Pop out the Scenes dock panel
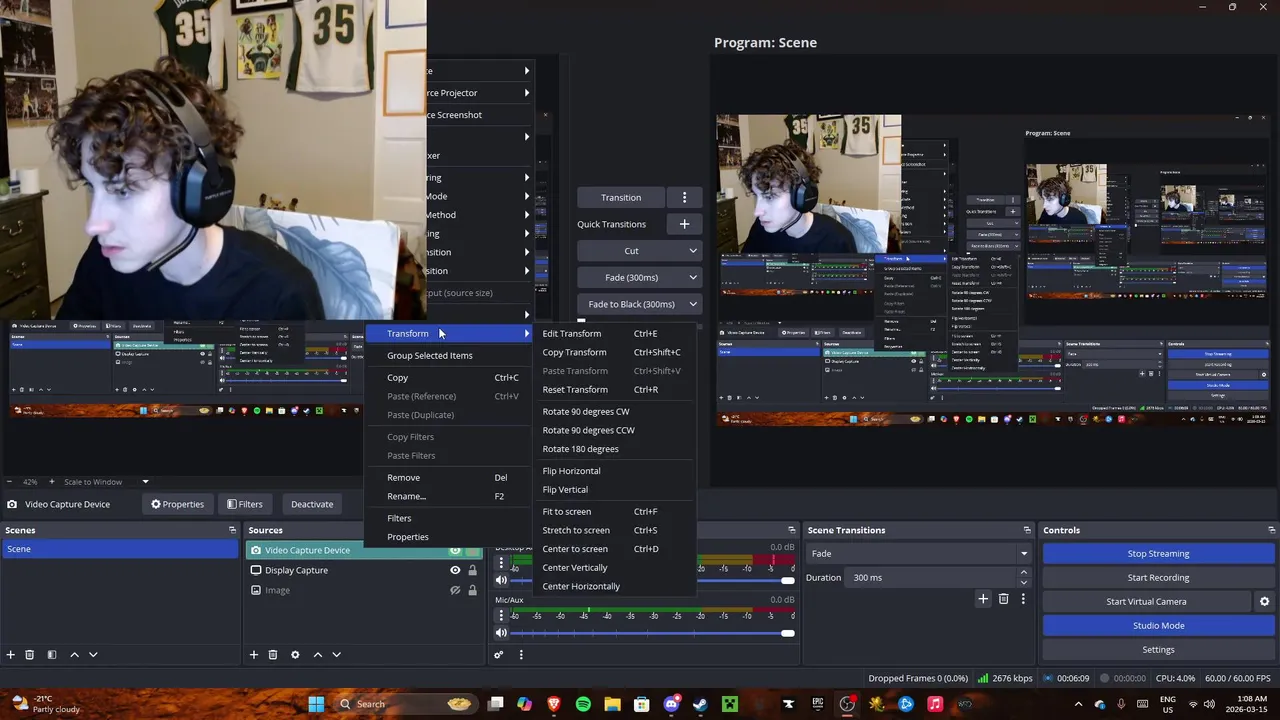This screenshot has height=720, width=1280. coord(232,530)
